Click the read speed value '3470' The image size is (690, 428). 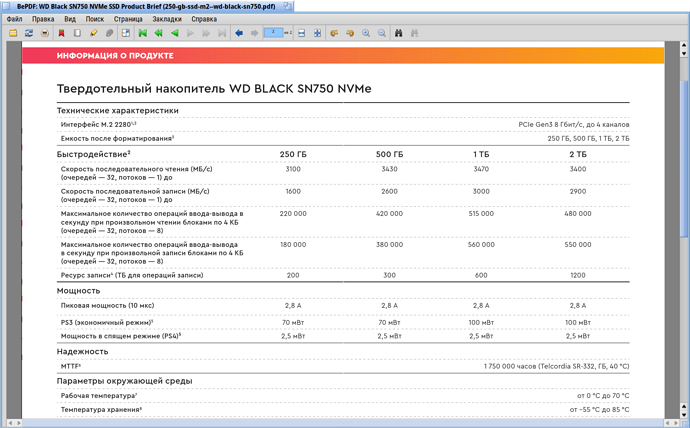[481, 169]
